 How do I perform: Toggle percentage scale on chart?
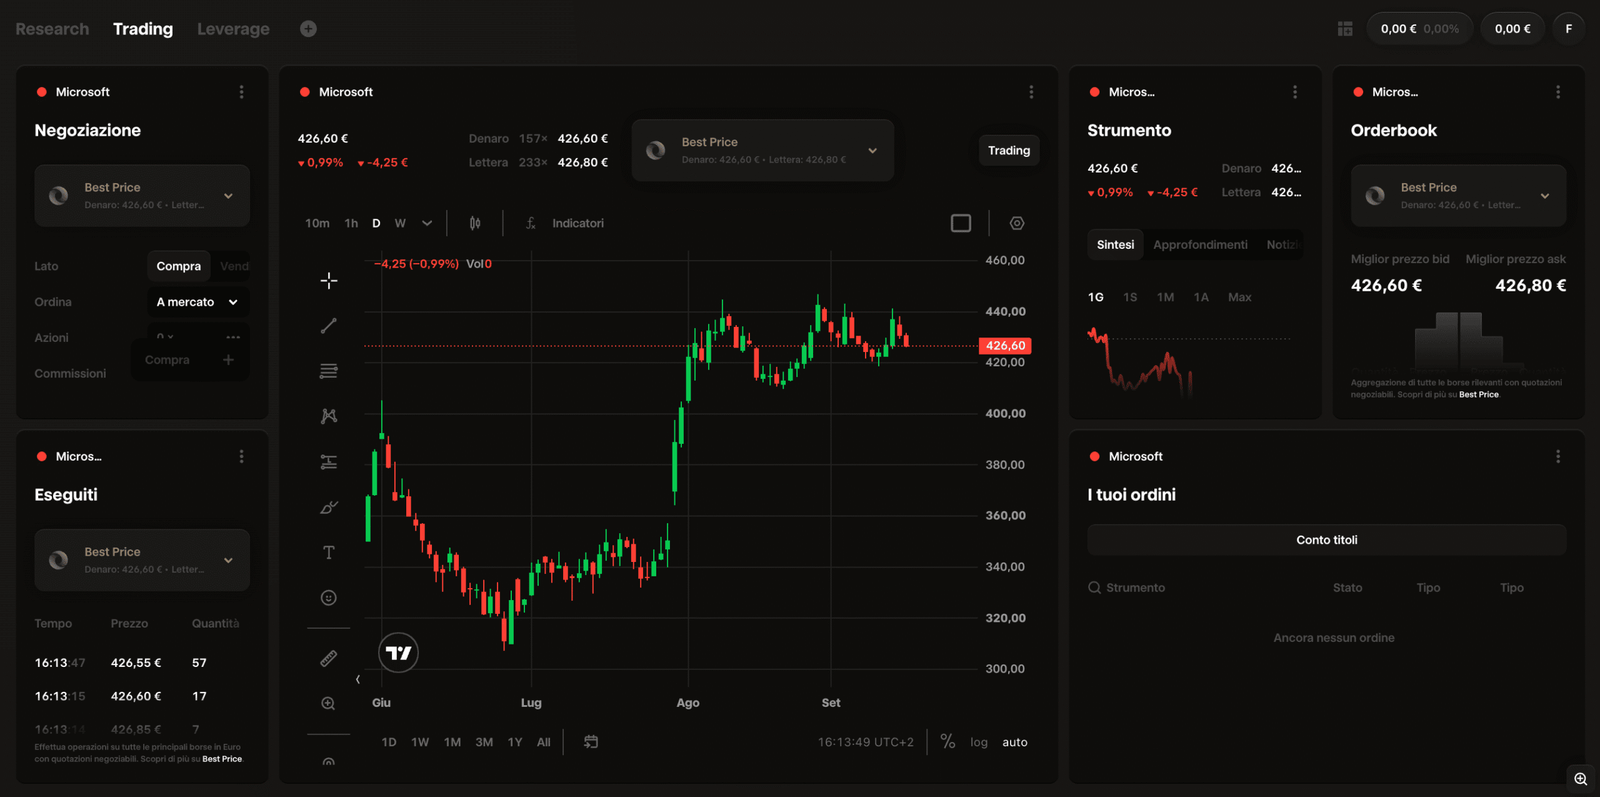pos(948,742)
